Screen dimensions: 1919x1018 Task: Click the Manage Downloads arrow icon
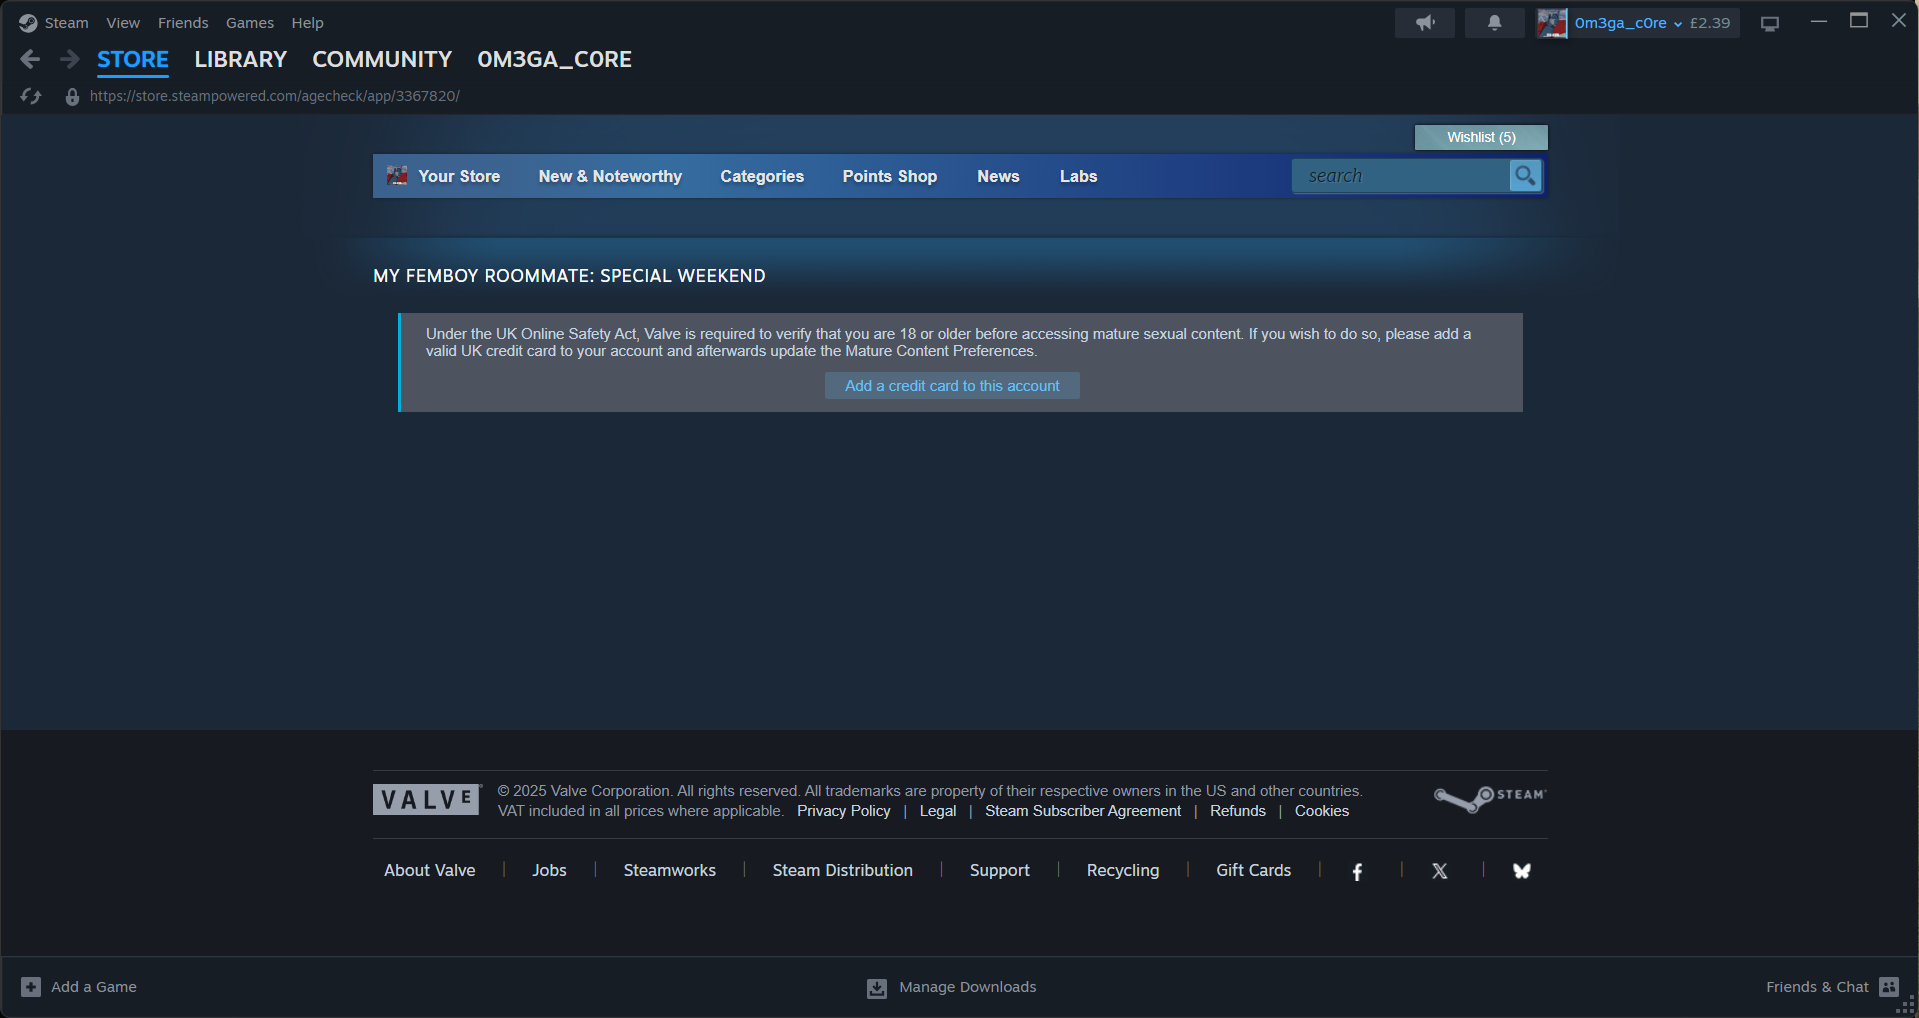tap(877, 988)
